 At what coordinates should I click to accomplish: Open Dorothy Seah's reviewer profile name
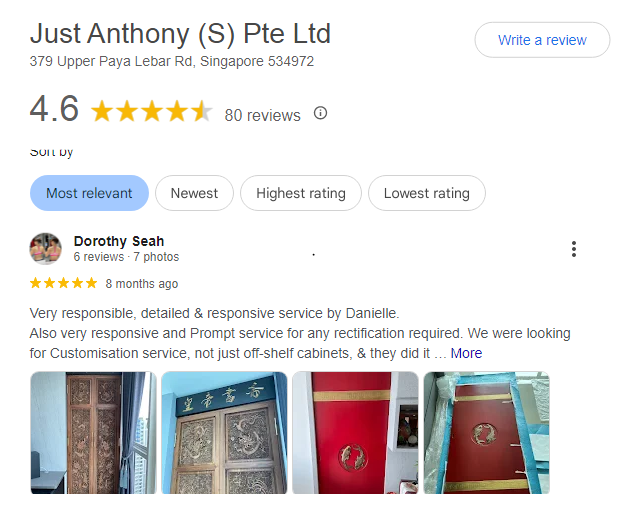[119, 241]
